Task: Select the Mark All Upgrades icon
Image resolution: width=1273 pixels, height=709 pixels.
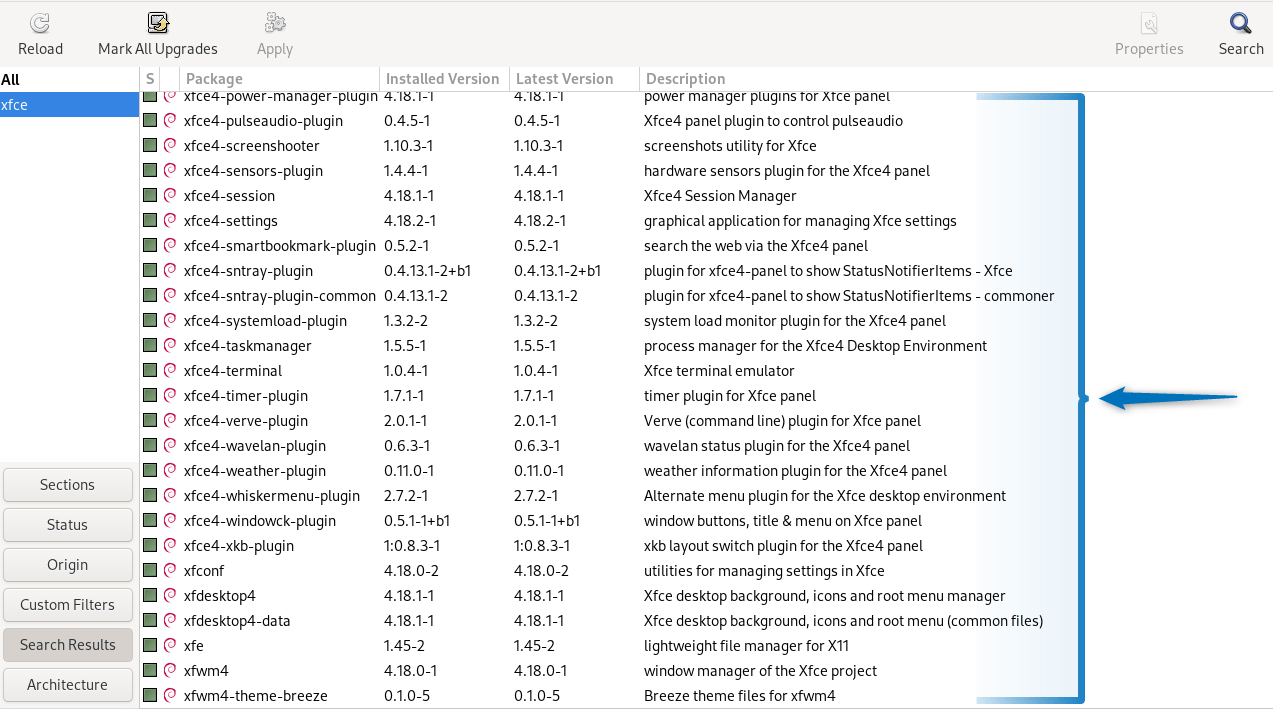Action: point(157,22)
